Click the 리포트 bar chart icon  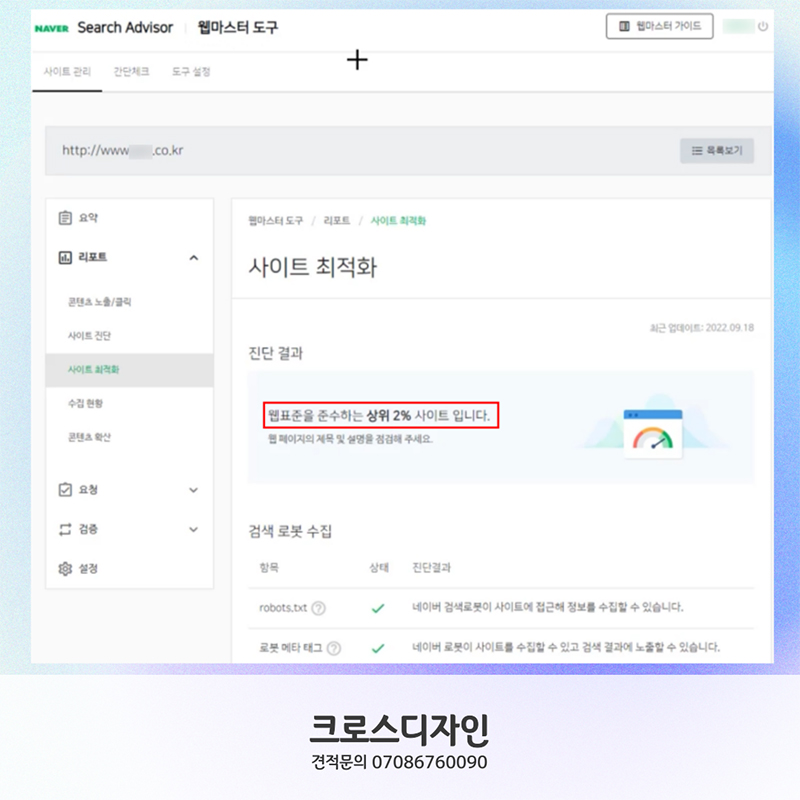[64, 257]
